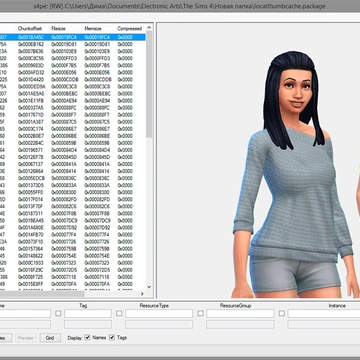Tick the checkbox beside the ResourceGroup filter field
Image resolution: width=360 pixels, height=360 pixels.
click(200, 313)
